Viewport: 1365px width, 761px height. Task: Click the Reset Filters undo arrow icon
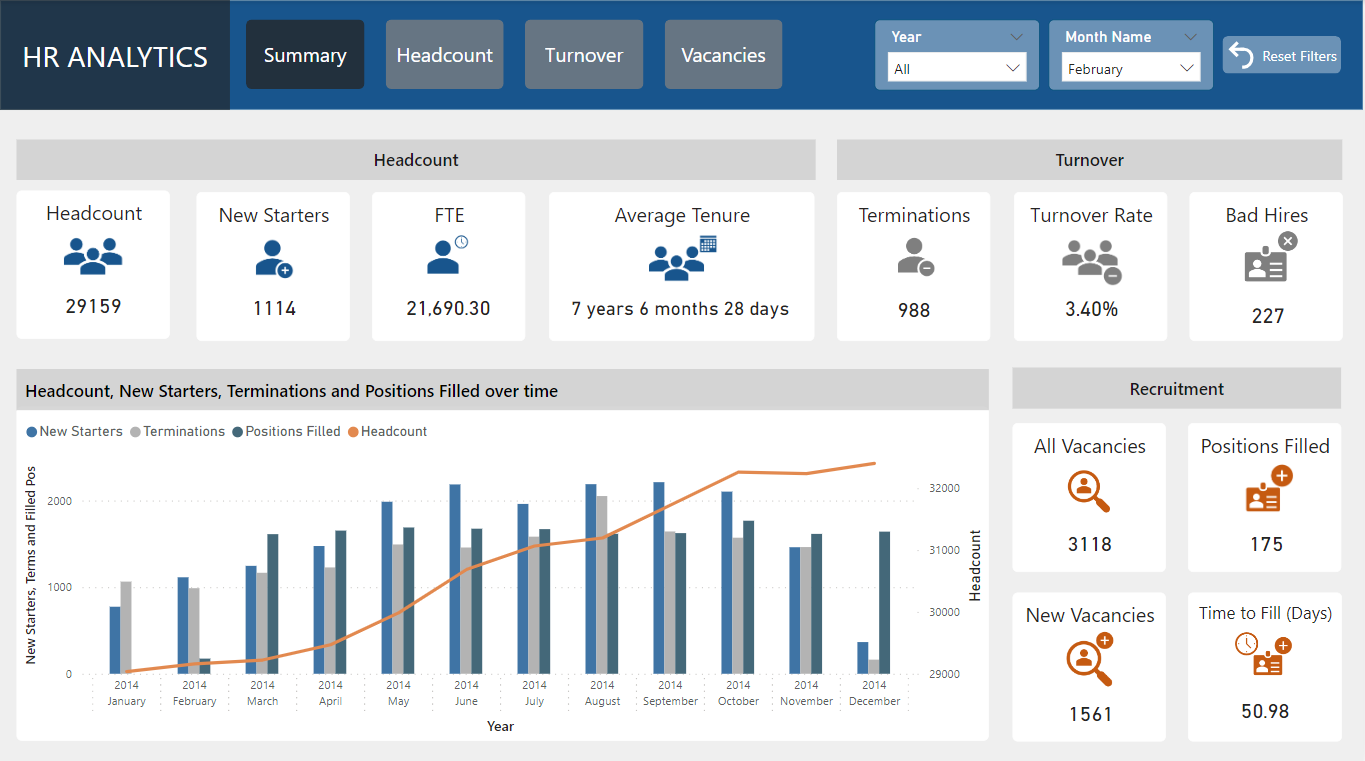pos(1241,56)
